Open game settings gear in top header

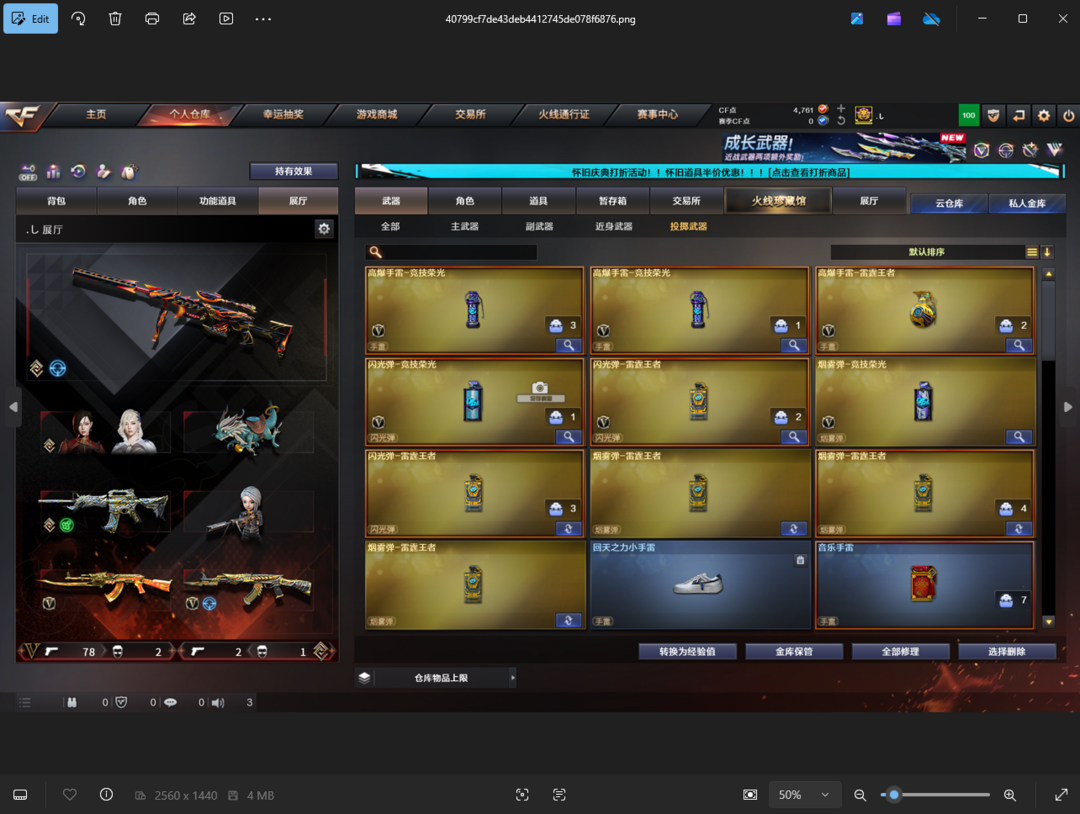tap(1044, 116)
